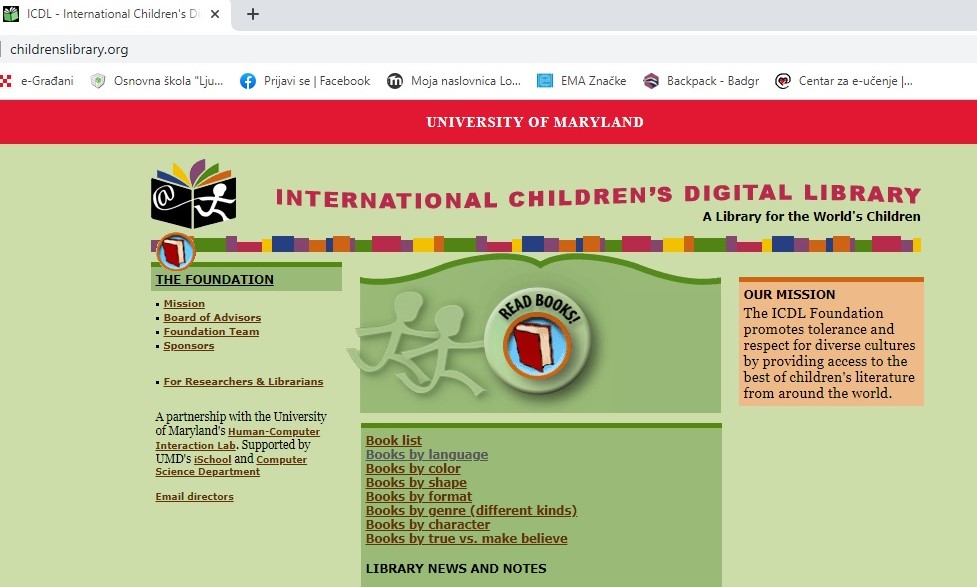
Task: Open Books by genre (different kinds) link
Action: 471,511
